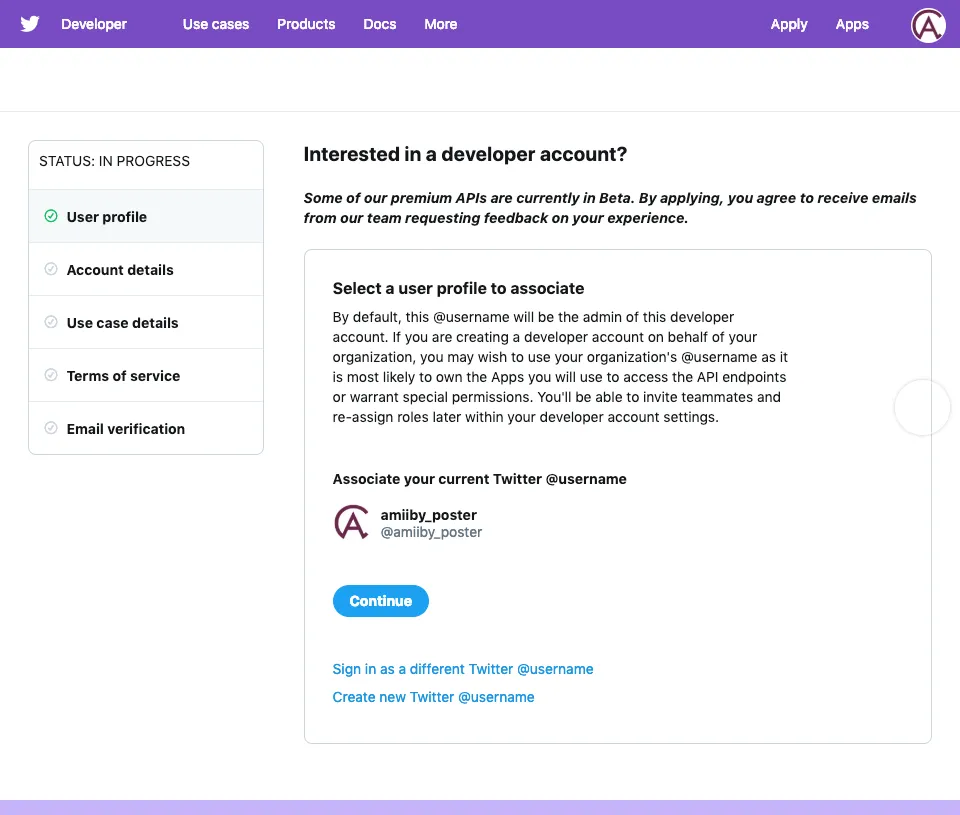
Task: Select the User profile step
Action: pos(146,216)
